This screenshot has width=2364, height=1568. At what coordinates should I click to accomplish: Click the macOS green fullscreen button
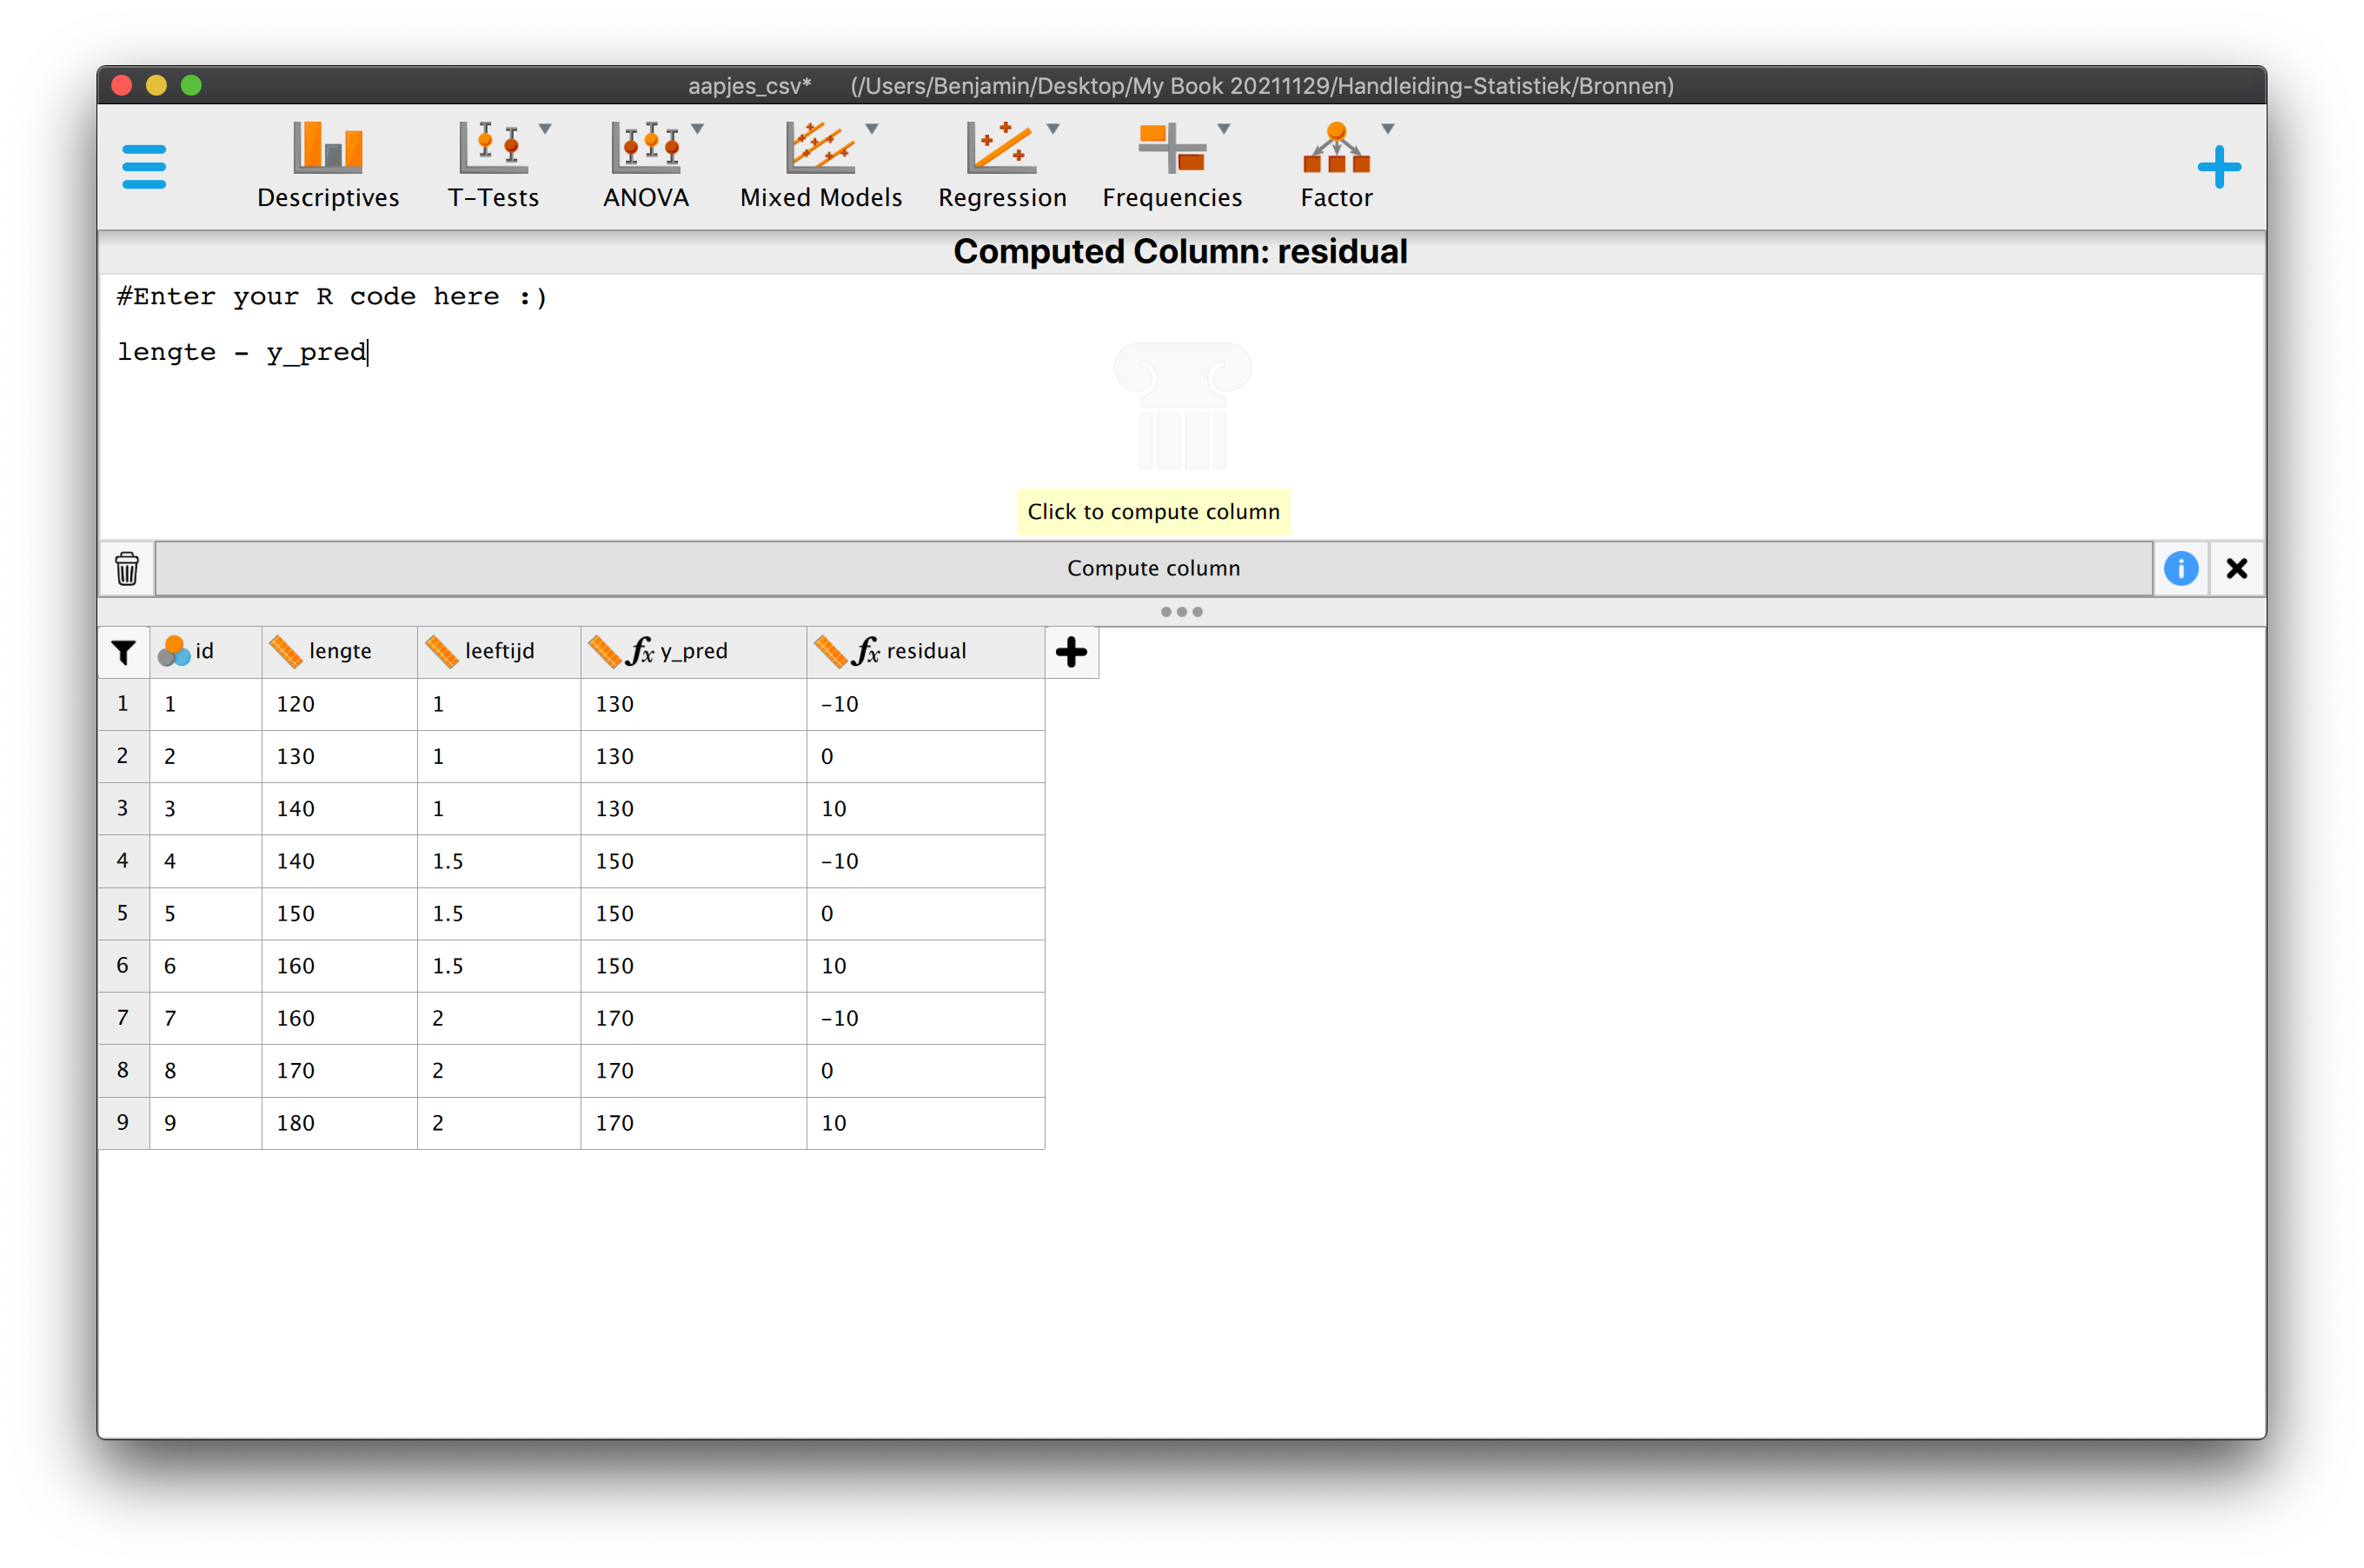191,85
